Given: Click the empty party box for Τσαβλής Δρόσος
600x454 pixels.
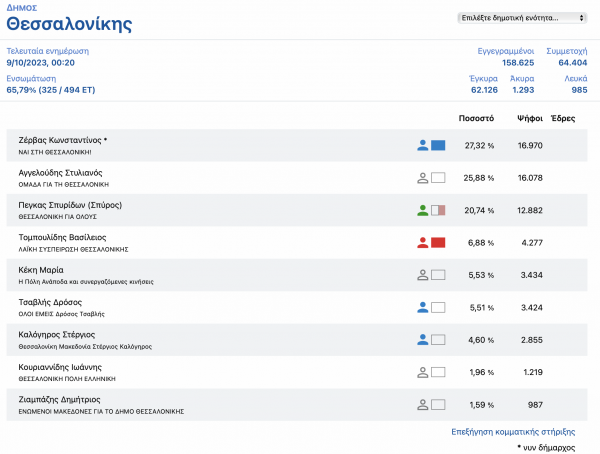Looking at the screenshot, I should (438, 307).
